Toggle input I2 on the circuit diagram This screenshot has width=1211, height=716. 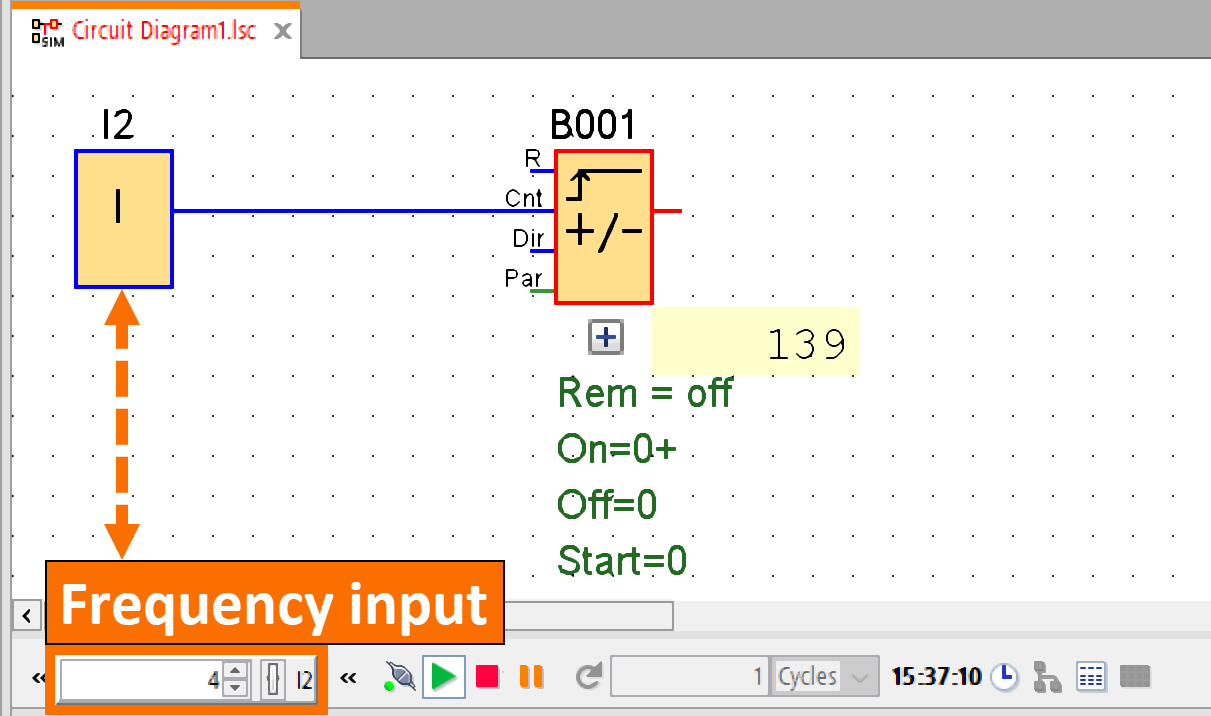point(122,218)
